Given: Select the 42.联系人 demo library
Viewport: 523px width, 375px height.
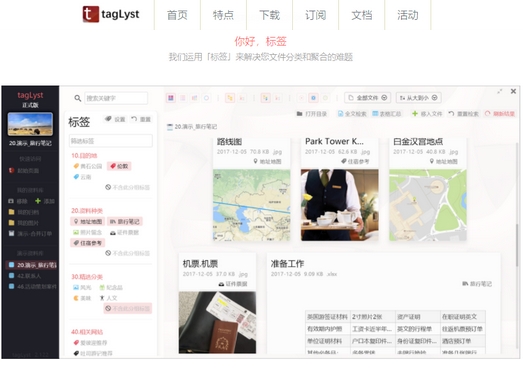Looking at the screenshot, I should pyautogui.click(x=25, y=276).
